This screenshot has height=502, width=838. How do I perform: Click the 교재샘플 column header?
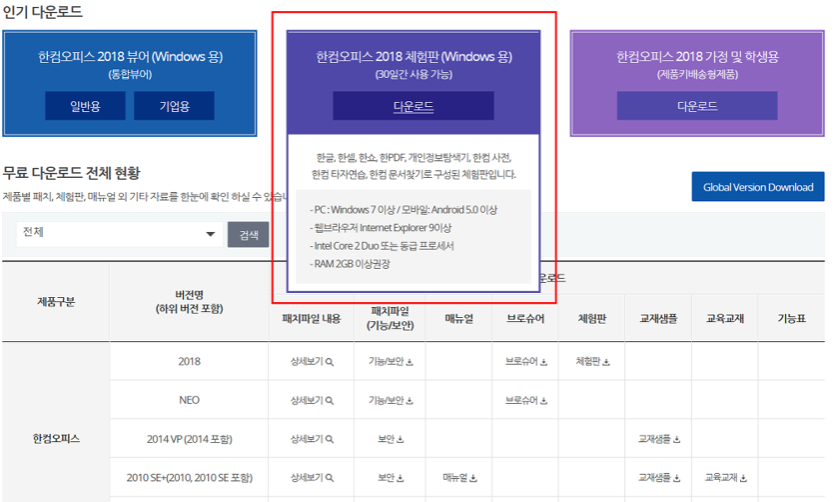(x=658, y=319)
